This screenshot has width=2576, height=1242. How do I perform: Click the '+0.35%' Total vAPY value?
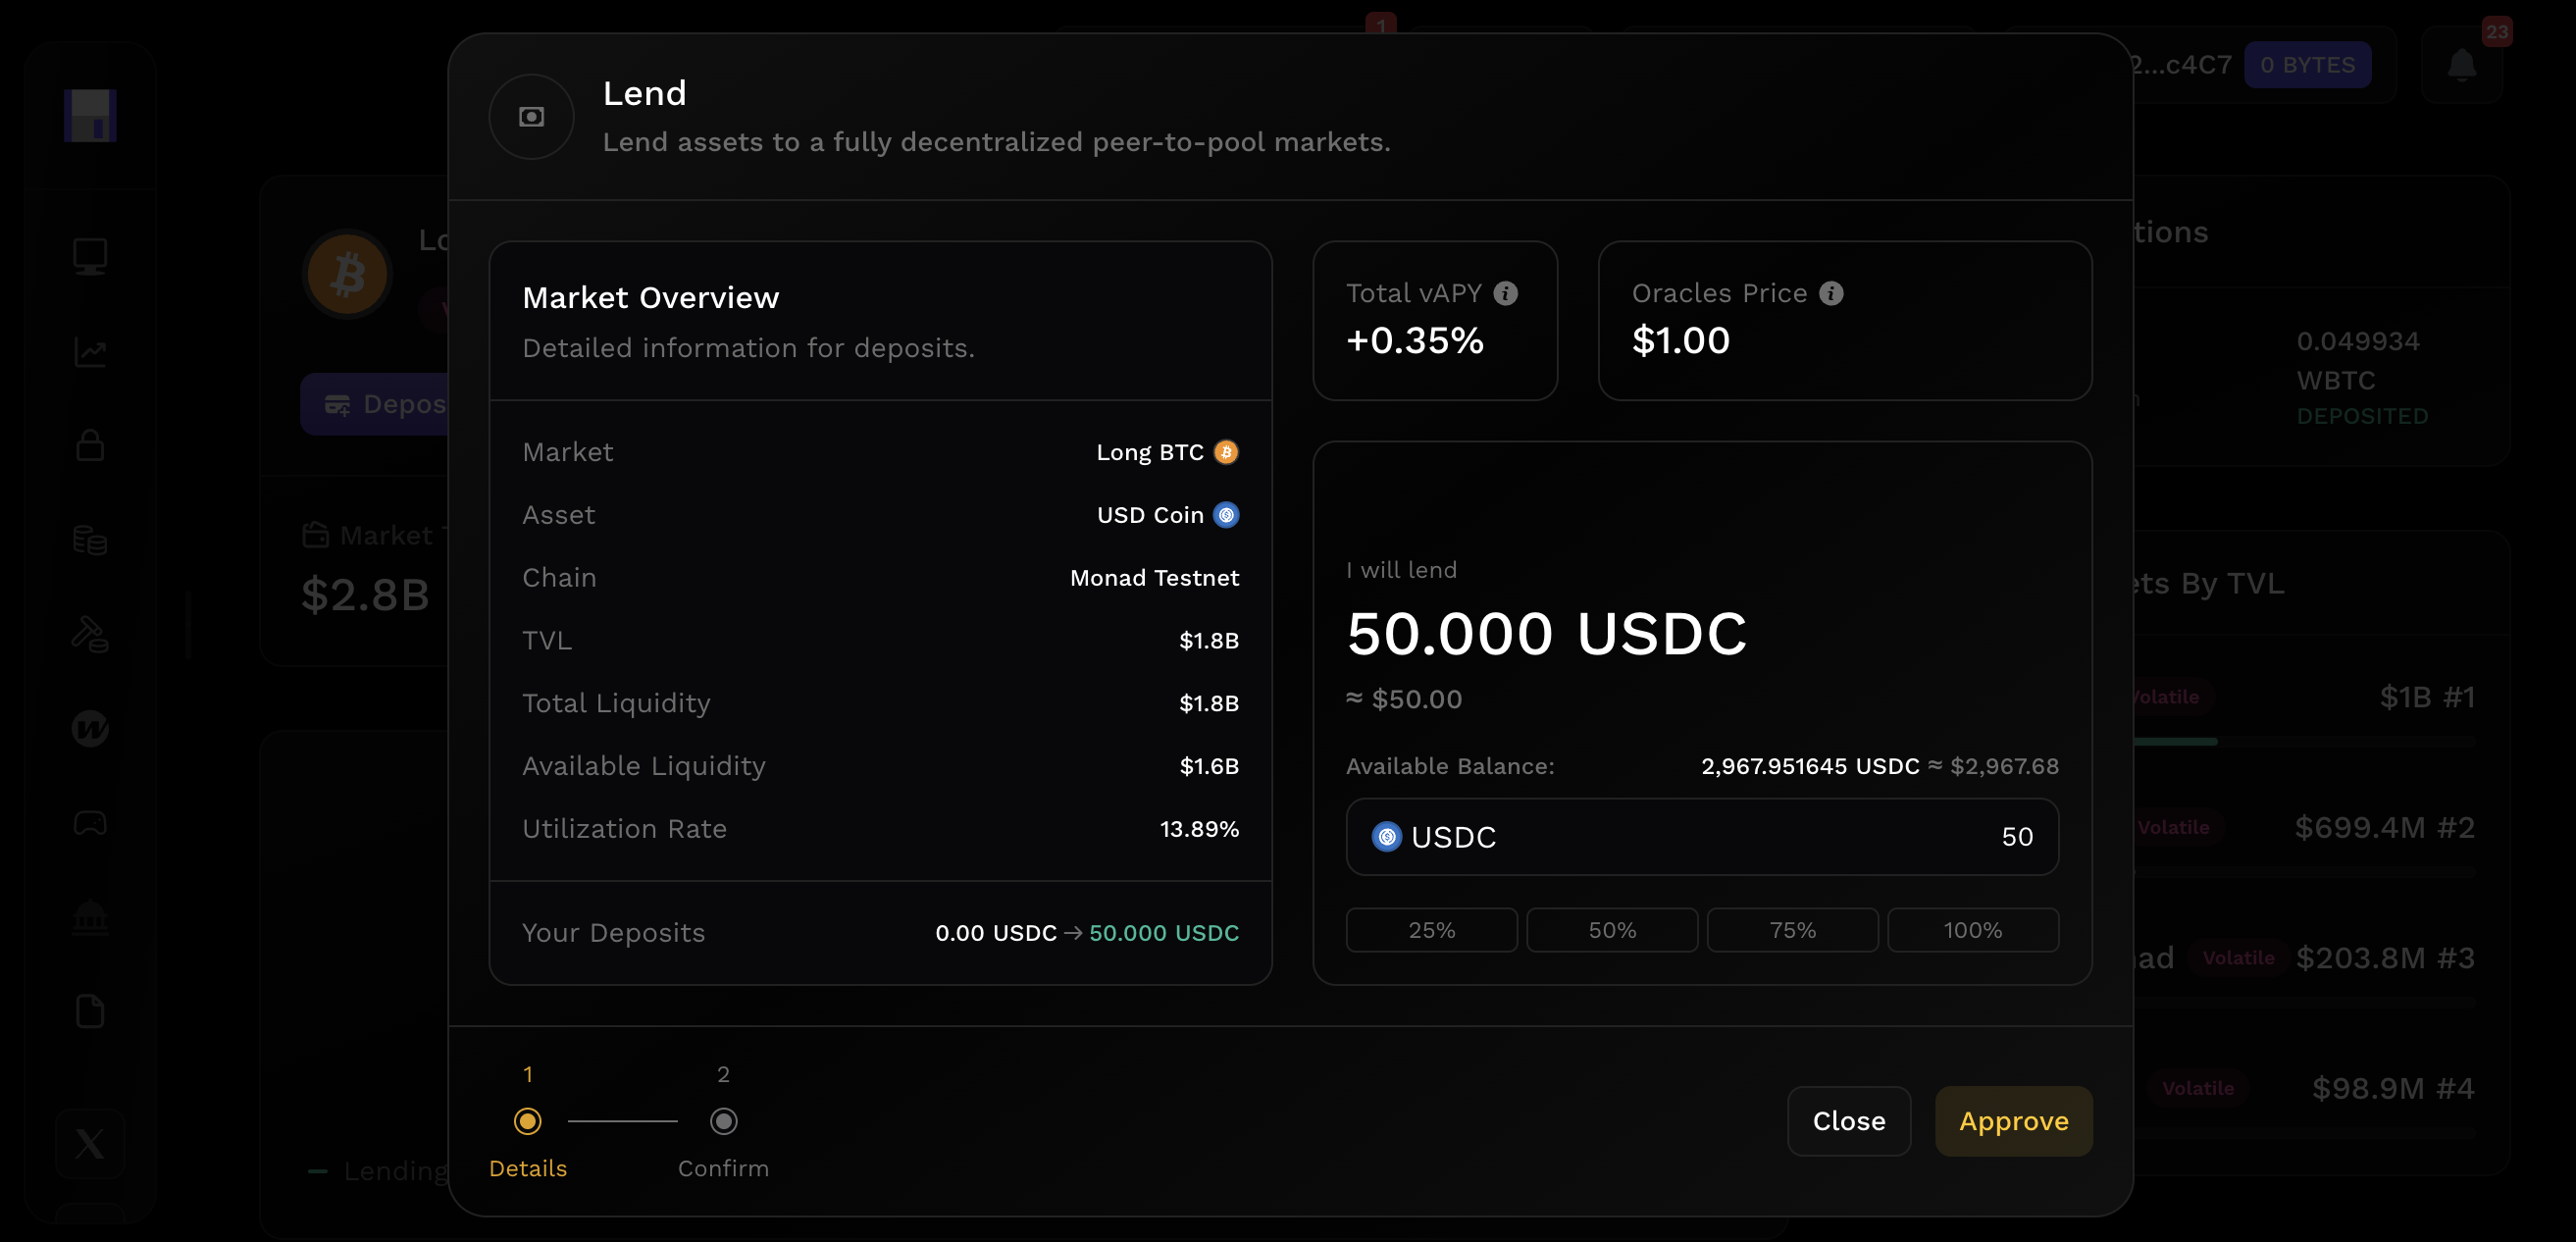pyautogui.click(x=1415, y=341)
